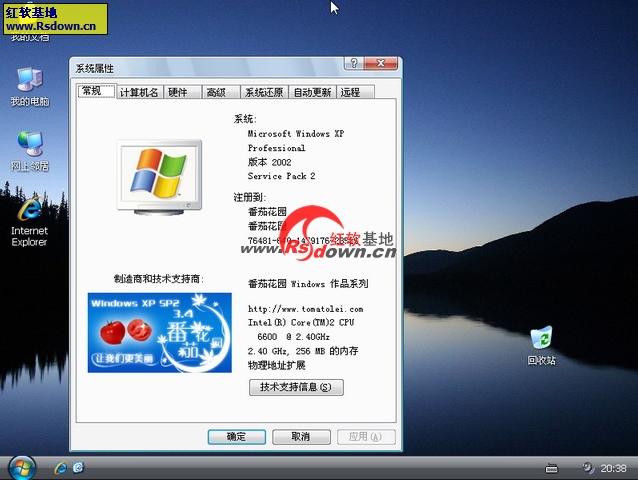Select the 系统还原 tab

coord(264,92)
